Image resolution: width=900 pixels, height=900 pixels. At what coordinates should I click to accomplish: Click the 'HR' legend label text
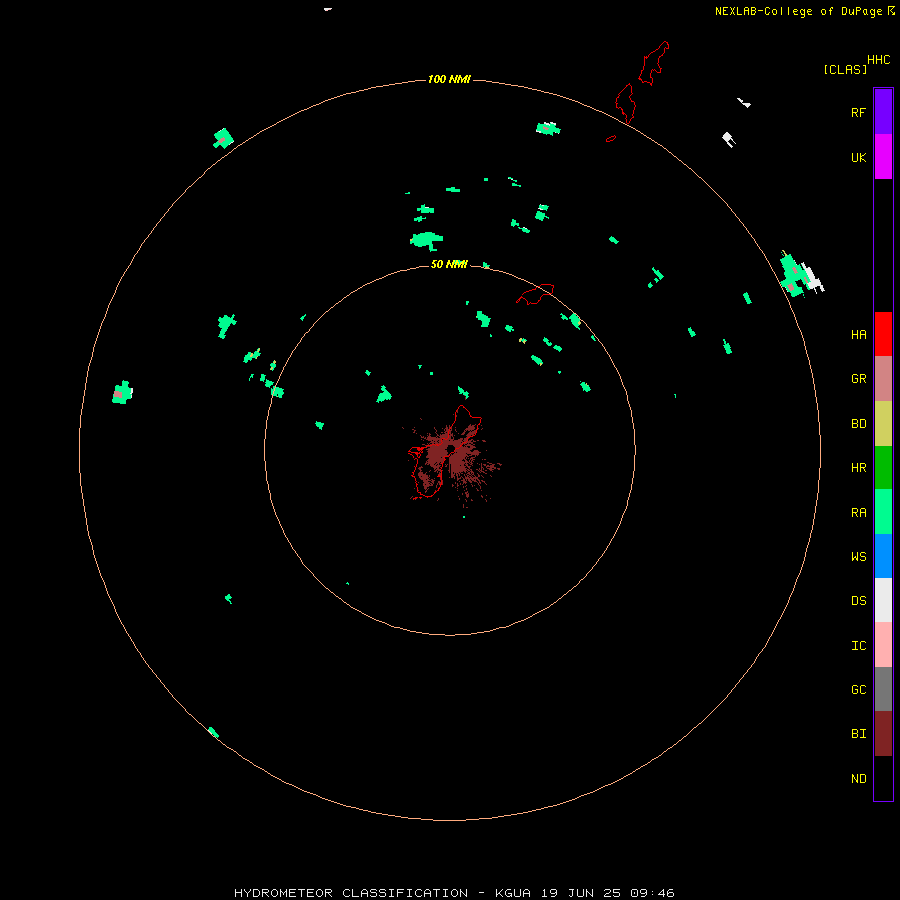click(x=858, y=468)
